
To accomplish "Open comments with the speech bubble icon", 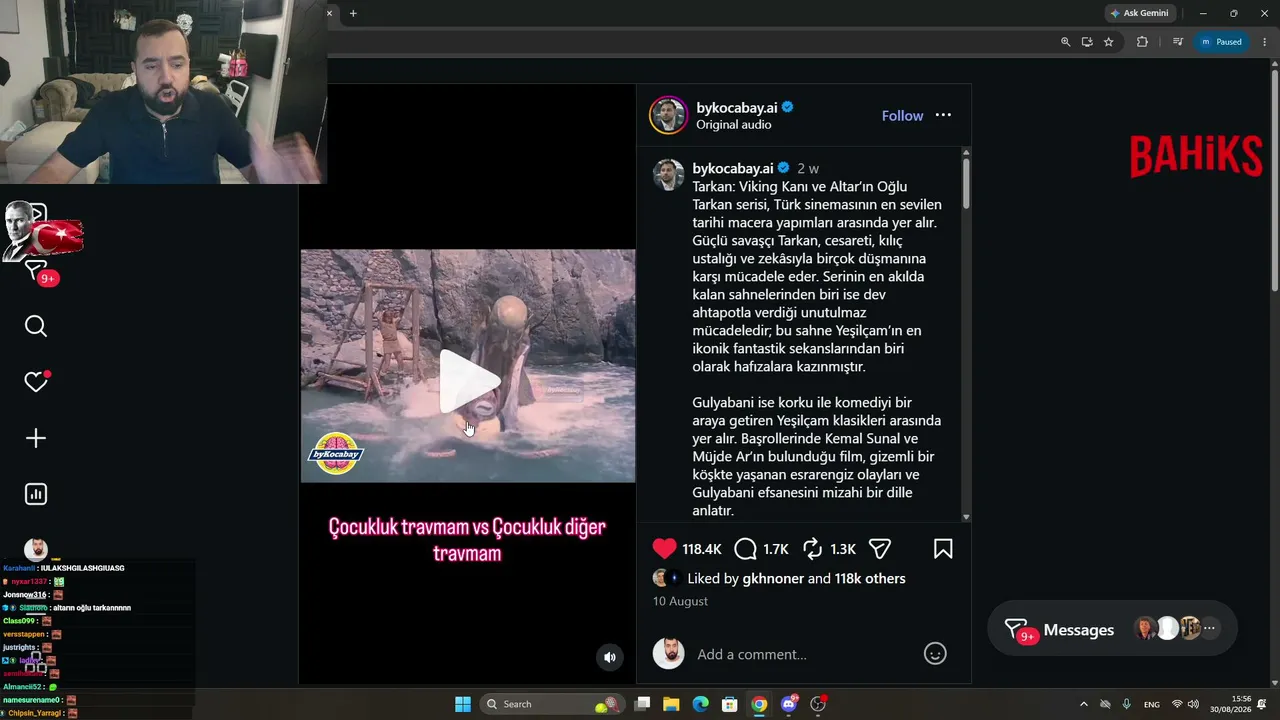I will coord(746,549).
